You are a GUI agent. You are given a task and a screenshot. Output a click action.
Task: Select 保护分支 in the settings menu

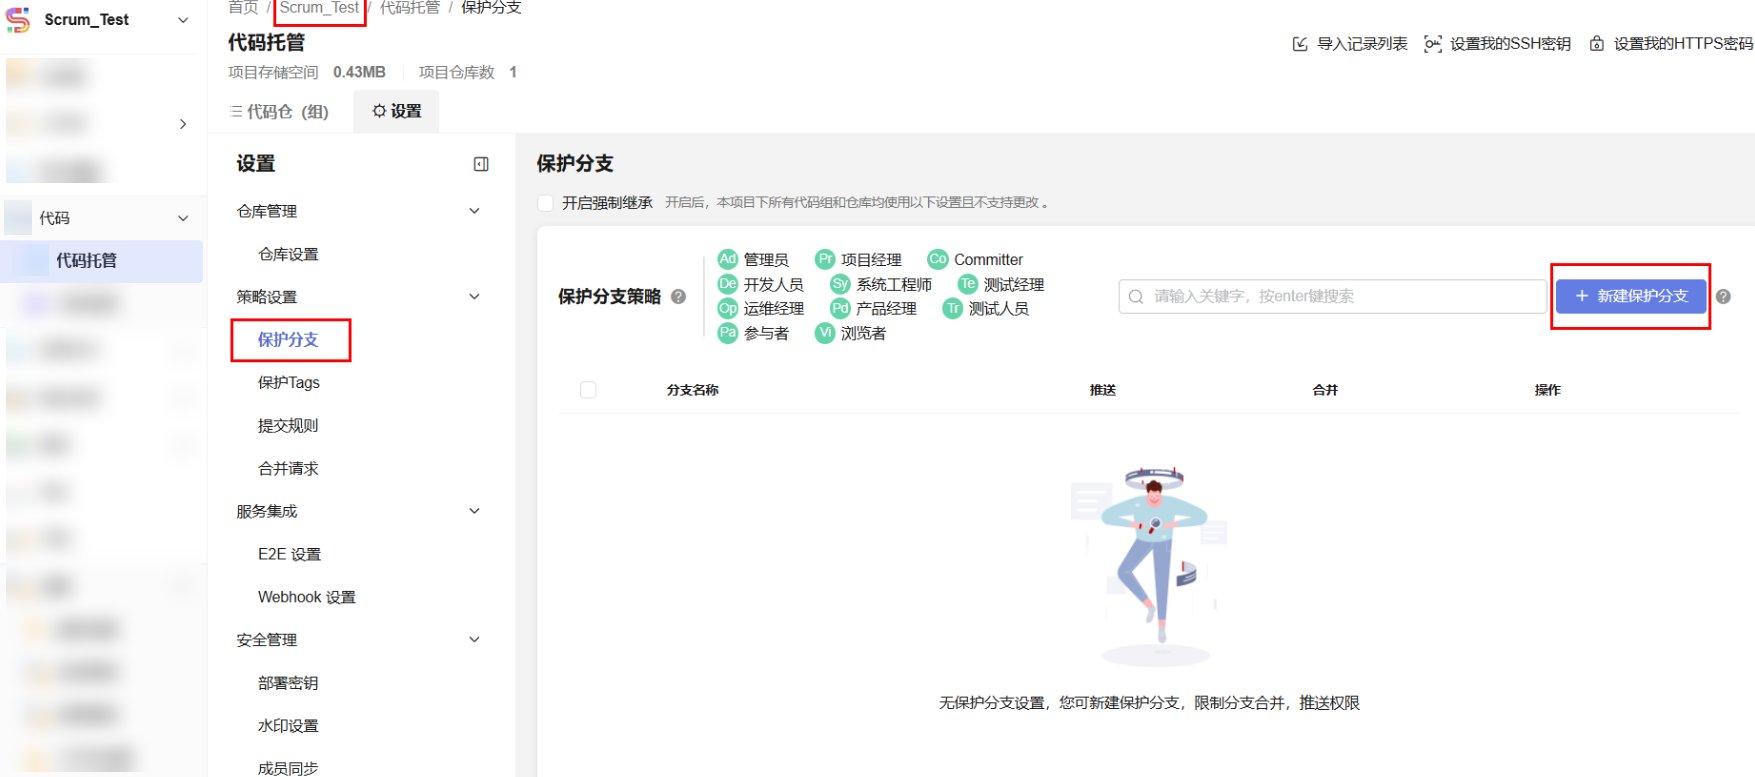tap(288, 340)
